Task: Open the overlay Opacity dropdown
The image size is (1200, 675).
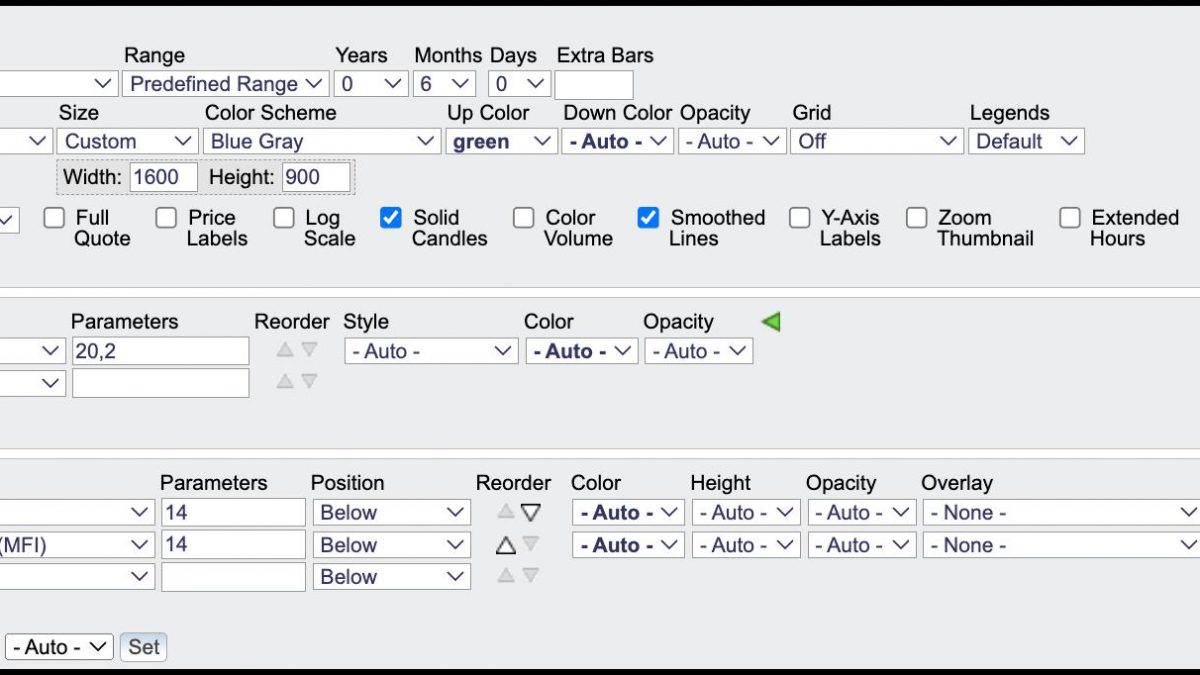Action: pyautogui.click(x=699, y=351)
